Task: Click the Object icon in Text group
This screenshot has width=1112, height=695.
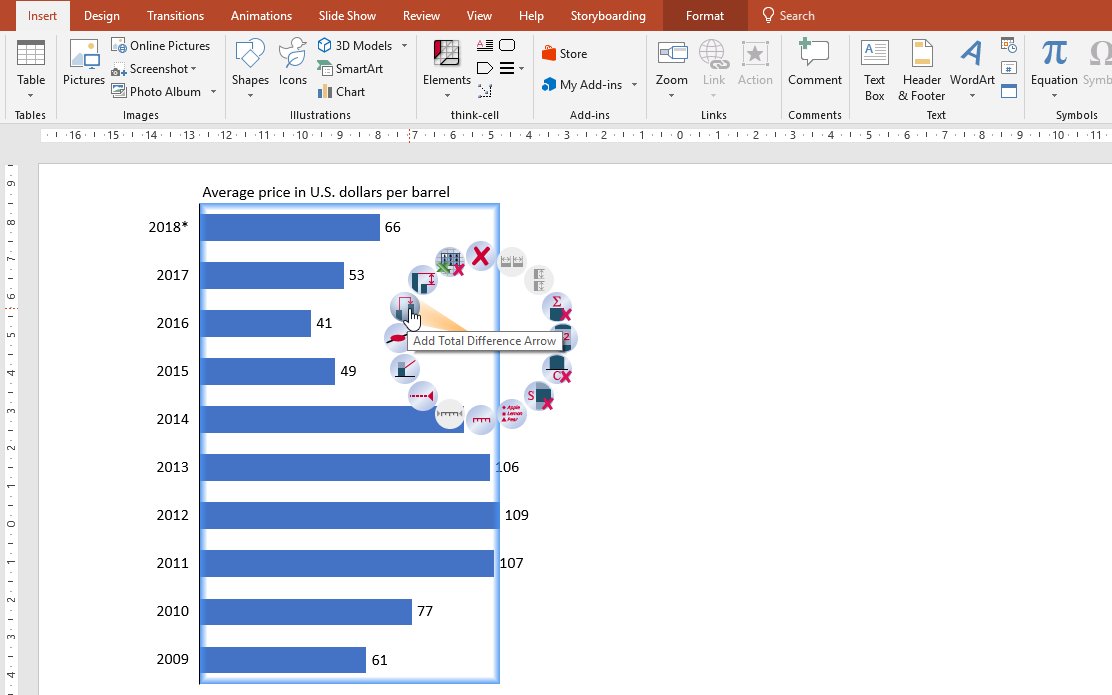Action: point(1009,91)
